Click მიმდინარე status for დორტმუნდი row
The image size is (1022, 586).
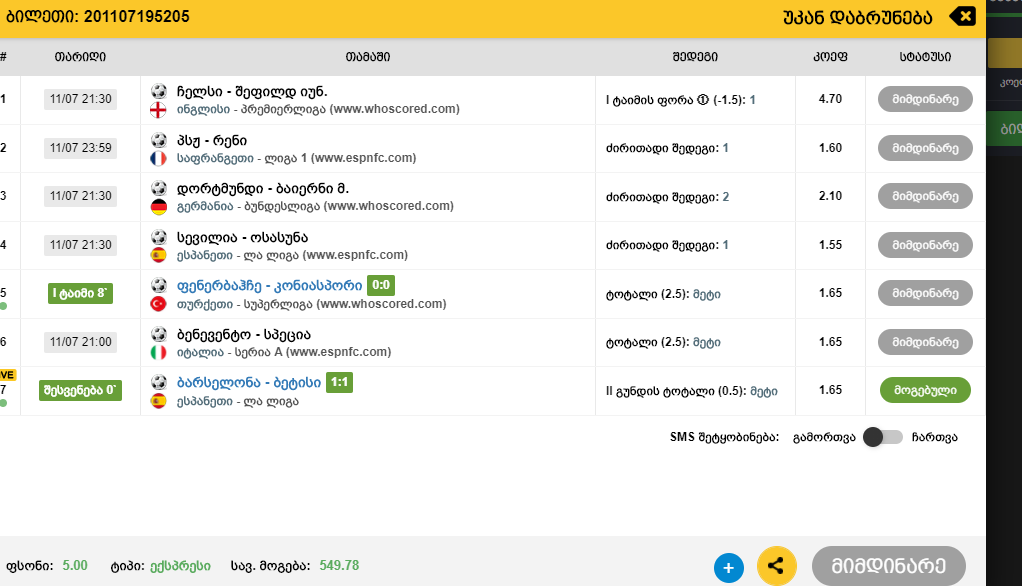[925, 196]
